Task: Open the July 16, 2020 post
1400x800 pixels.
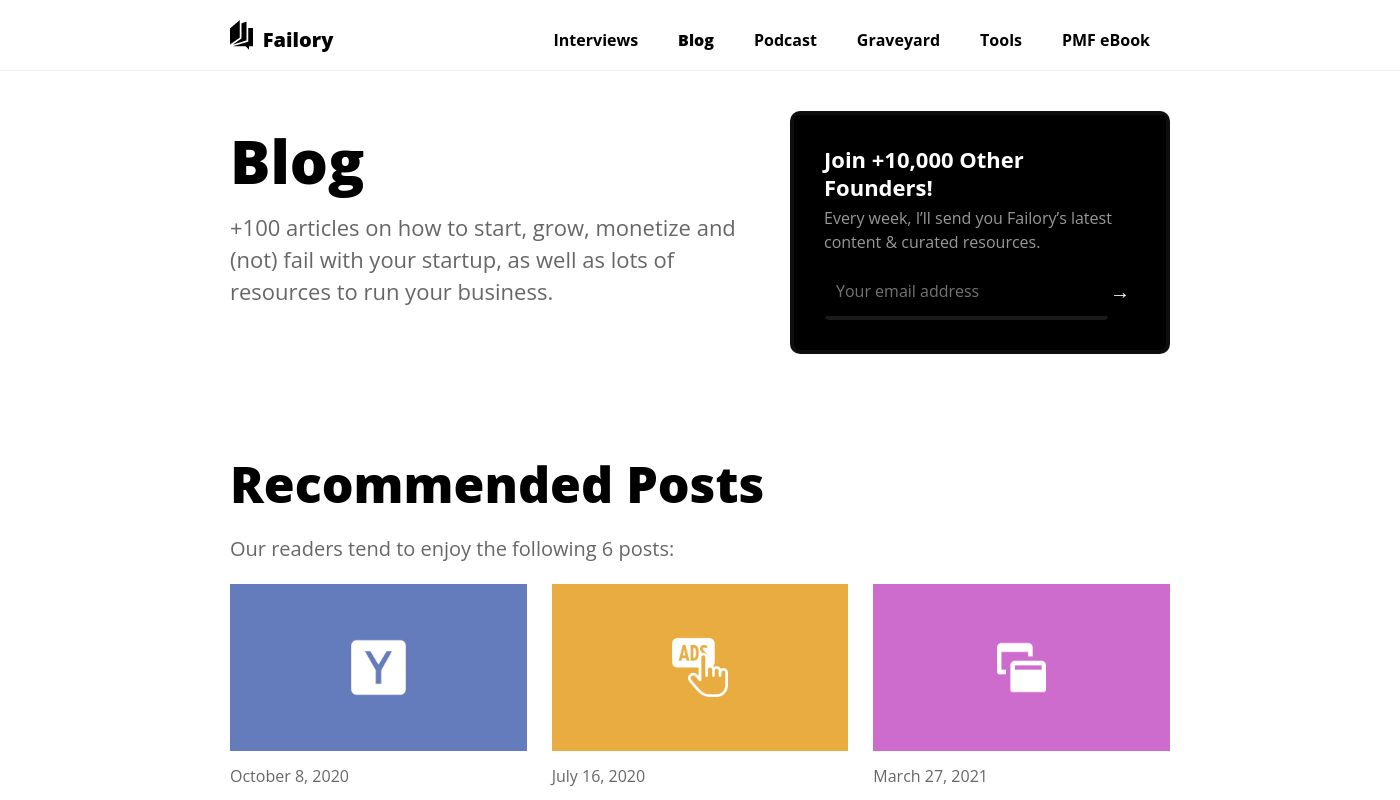Action: click(598, 776)
